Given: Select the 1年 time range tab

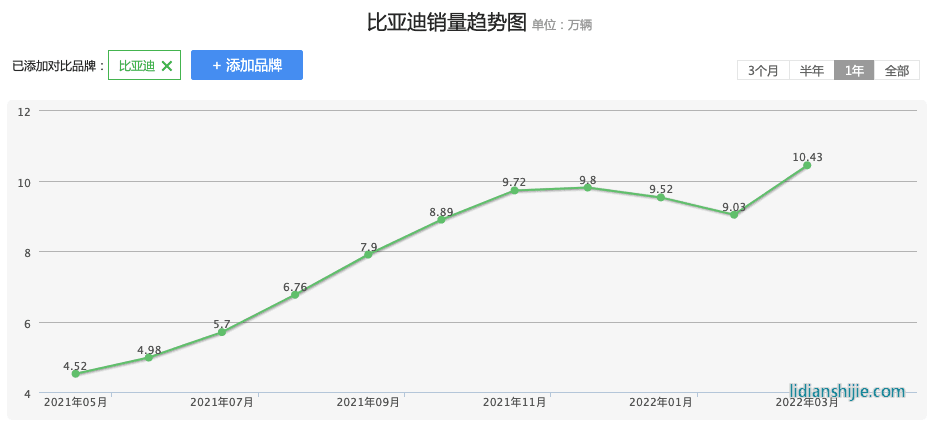Looking at the screenshot, I should pyautogui.click(x=854, y=70).
